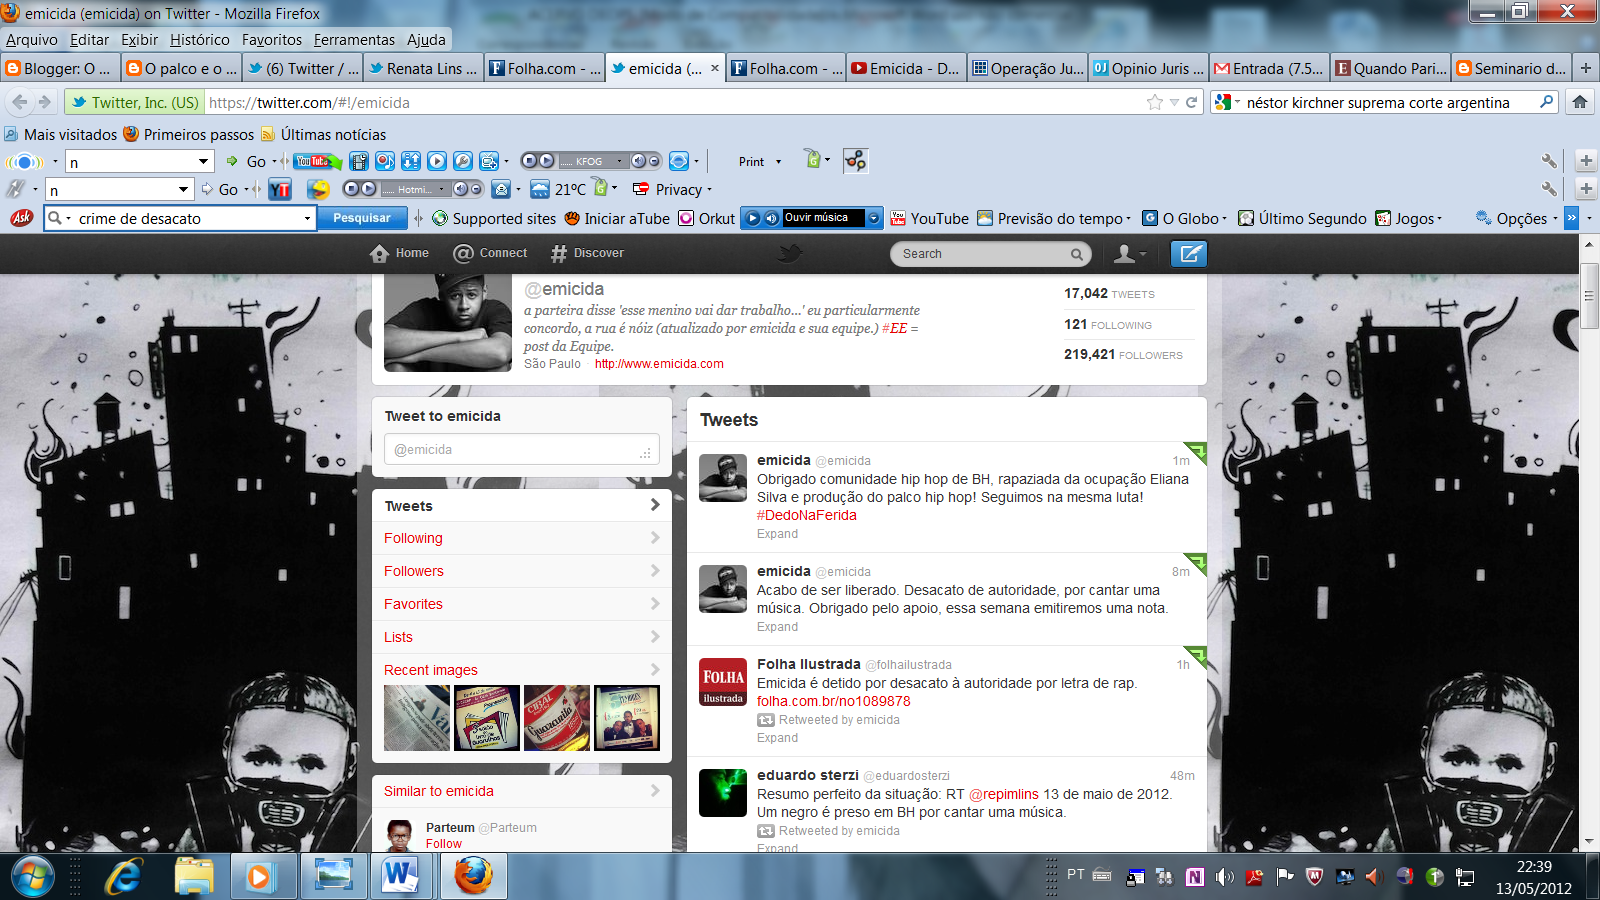Click the bookmark star in address bar

pos(1155,102)
